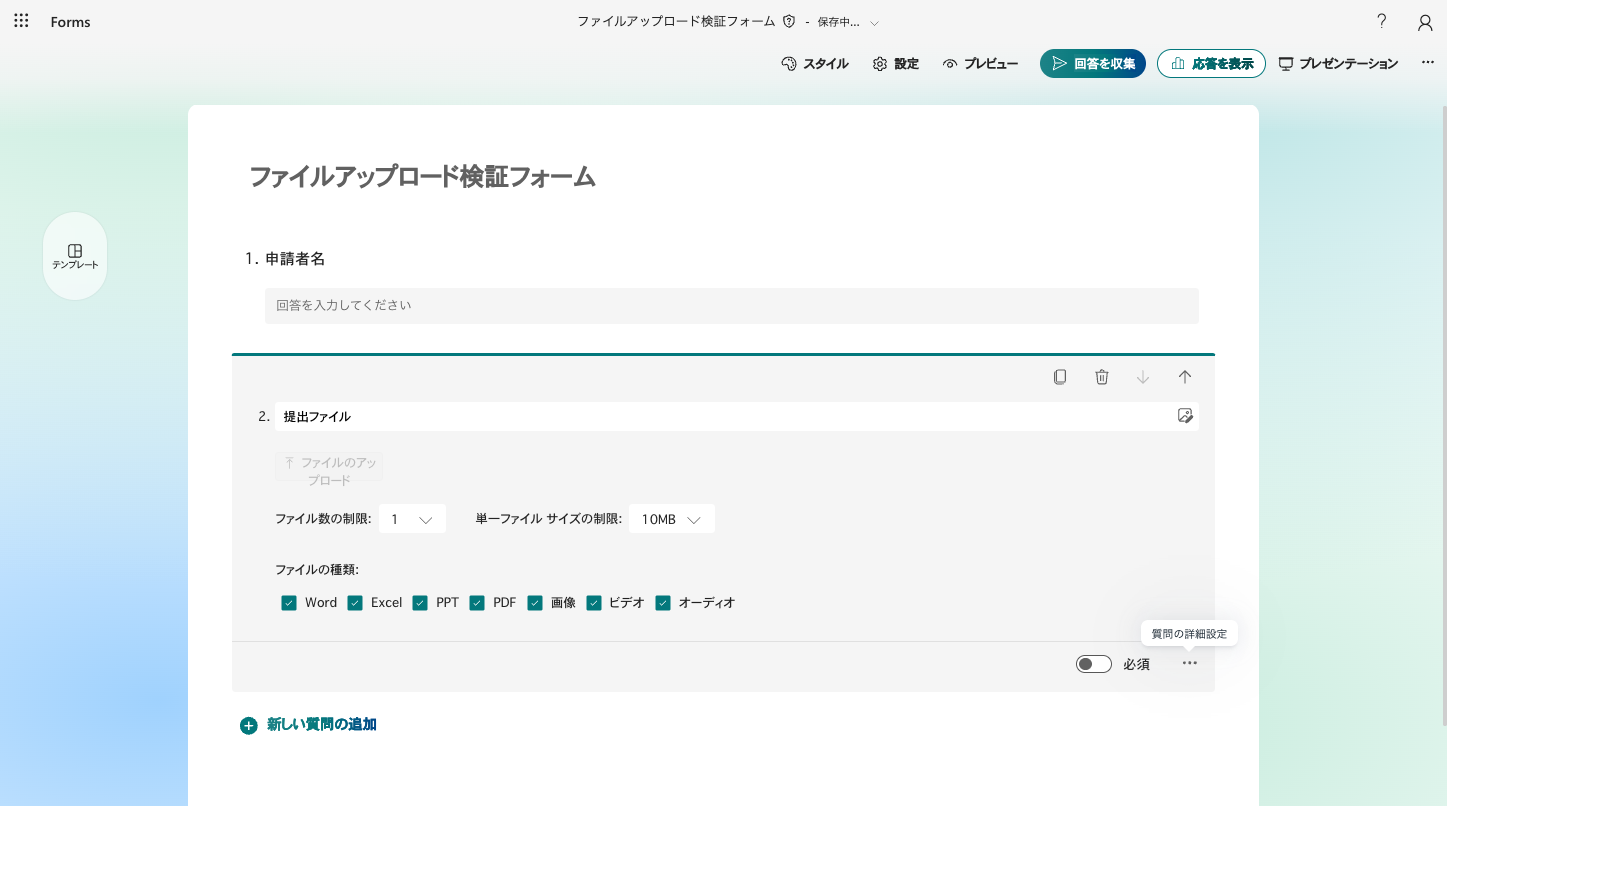Screen dimensions: 1607x895
Task: Click the page vertical scrollbar
Action: [1443, 415]
